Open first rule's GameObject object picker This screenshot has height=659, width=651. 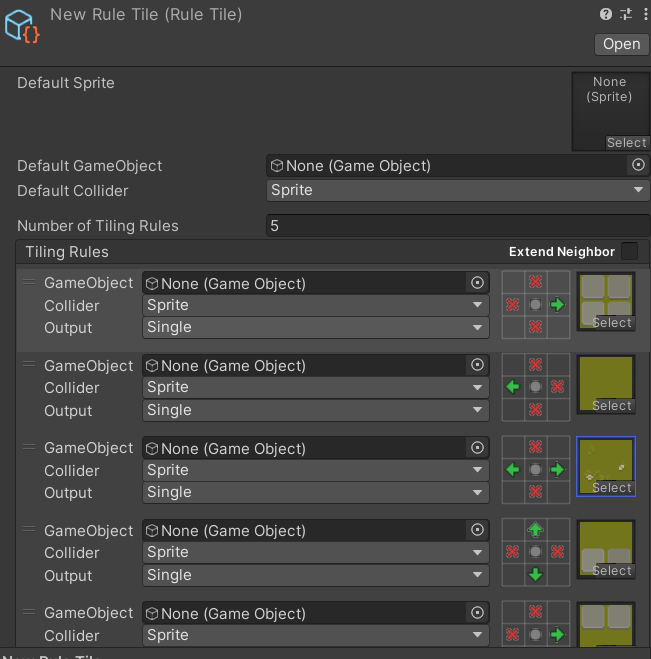point(477,283)
